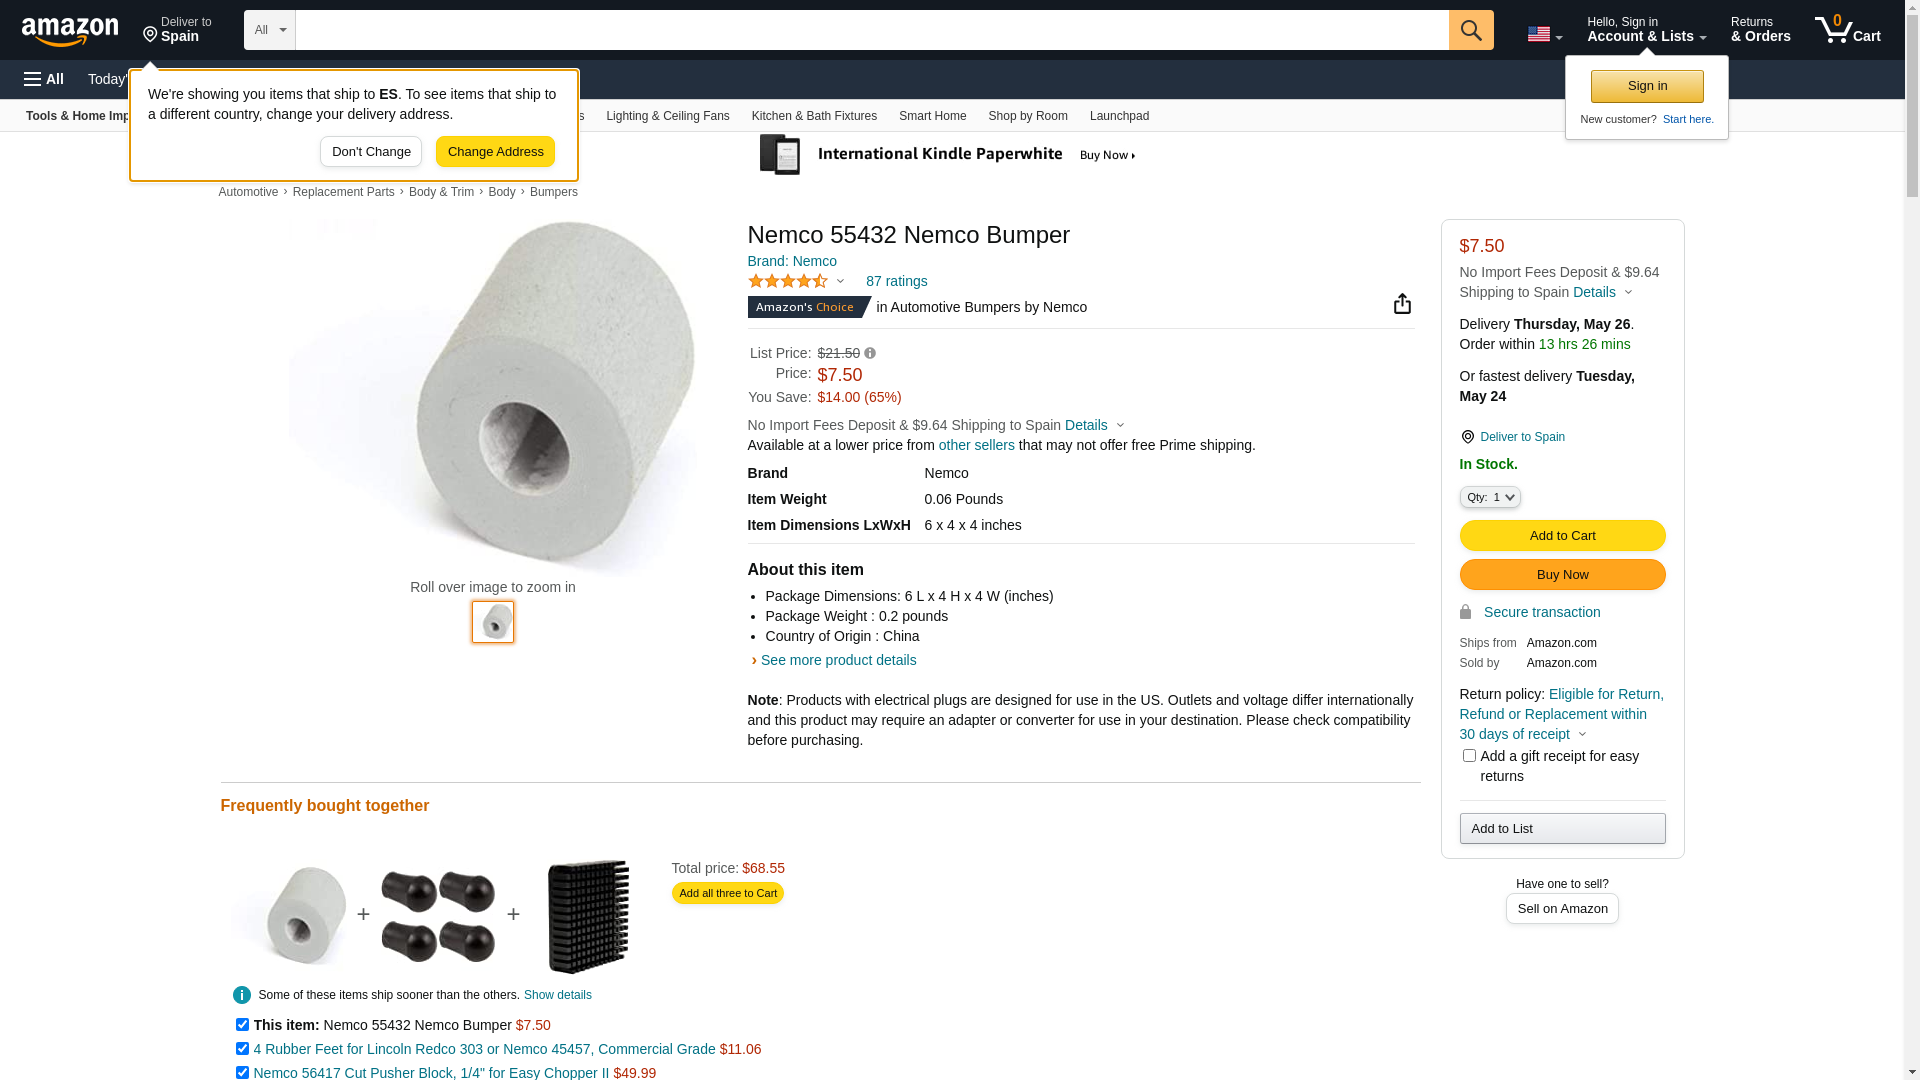This screenshot has height=1080, width=1920.
Task: Go to Smart Home menu item
Action: (932, 116)
